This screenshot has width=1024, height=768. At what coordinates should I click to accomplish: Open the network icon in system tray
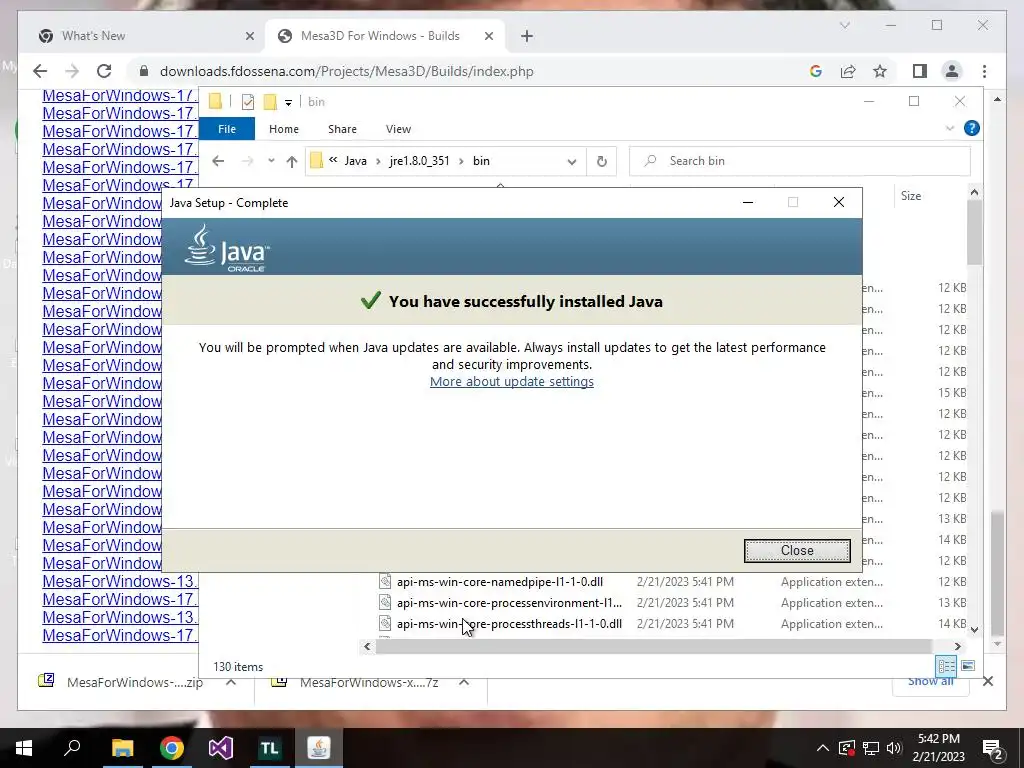tap(871, 748)
